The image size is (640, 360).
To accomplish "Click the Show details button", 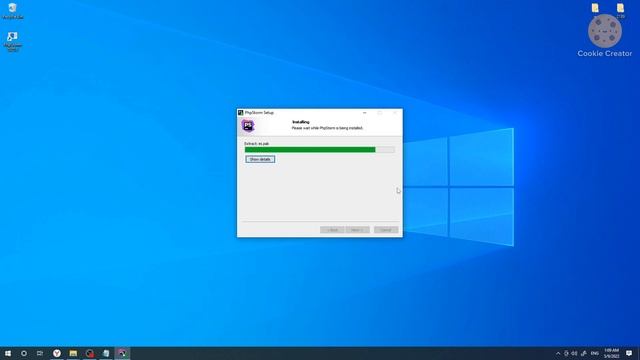I will [x=260, y=159].
